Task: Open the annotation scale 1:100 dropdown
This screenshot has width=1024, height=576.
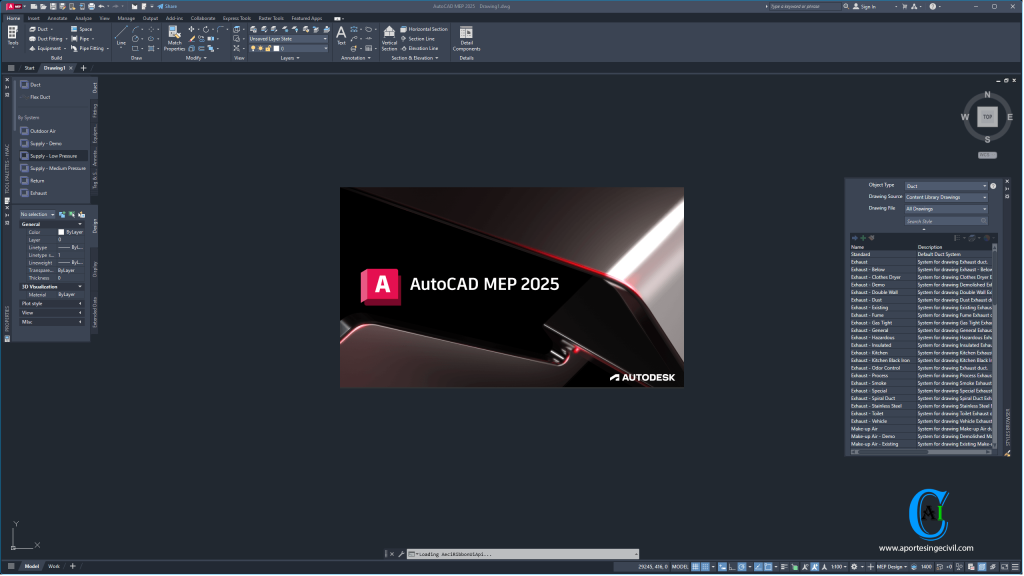Action: tap(840, 565)
